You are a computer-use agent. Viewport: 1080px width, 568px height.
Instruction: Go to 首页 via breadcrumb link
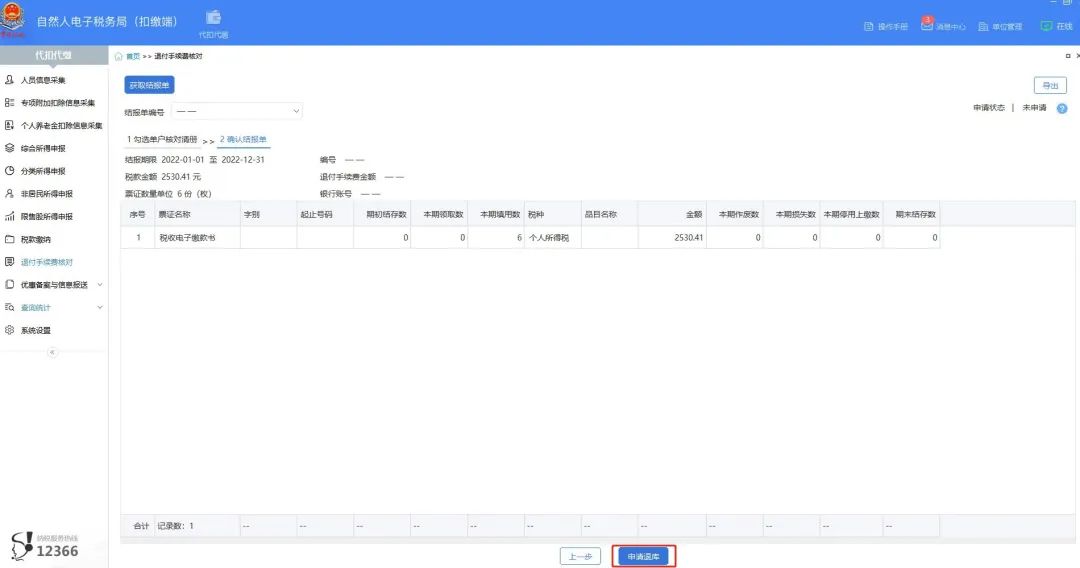tap(133, 56)
